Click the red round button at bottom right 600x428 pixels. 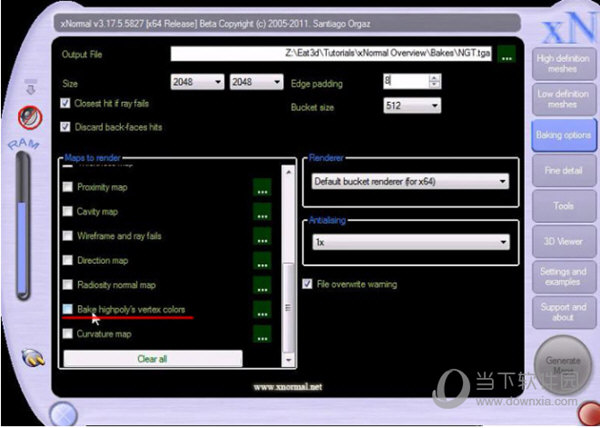[589, 414]
